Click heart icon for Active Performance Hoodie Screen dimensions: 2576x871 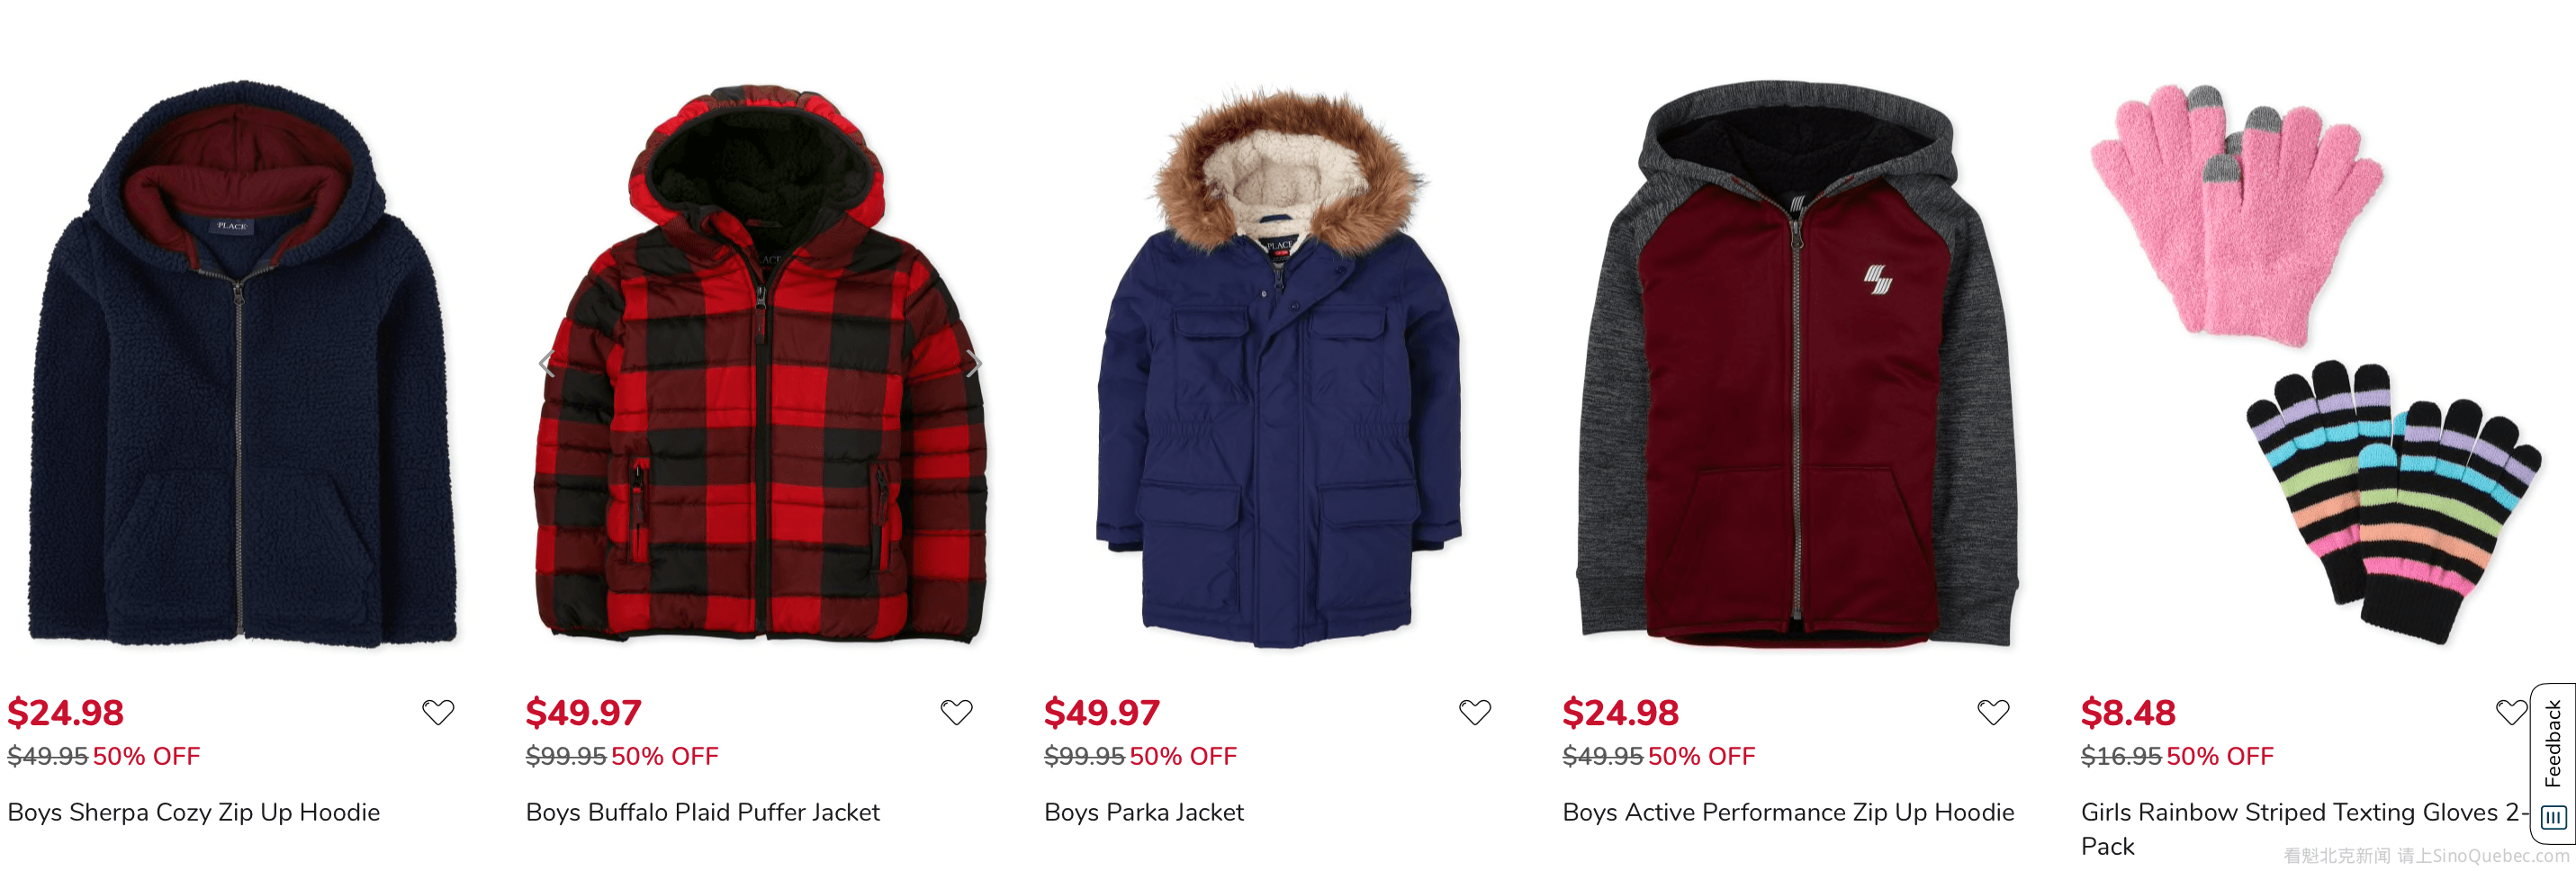click(x=1993, y=712)
